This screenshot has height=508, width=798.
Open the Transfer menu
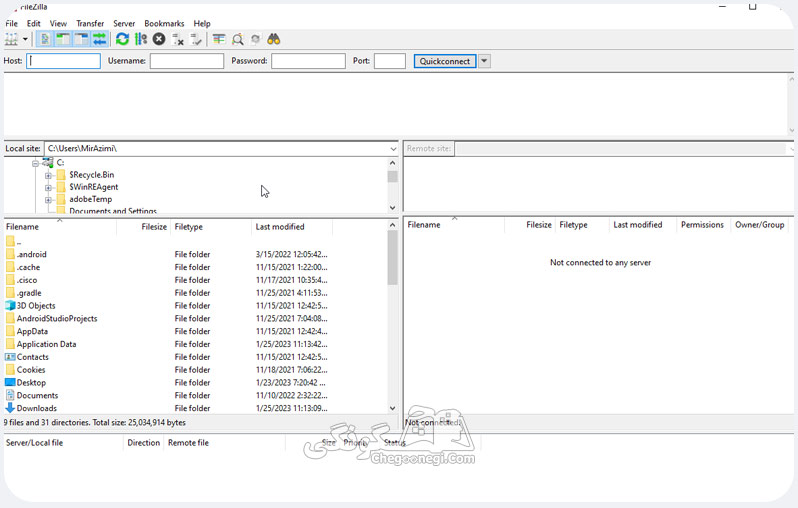90,23
